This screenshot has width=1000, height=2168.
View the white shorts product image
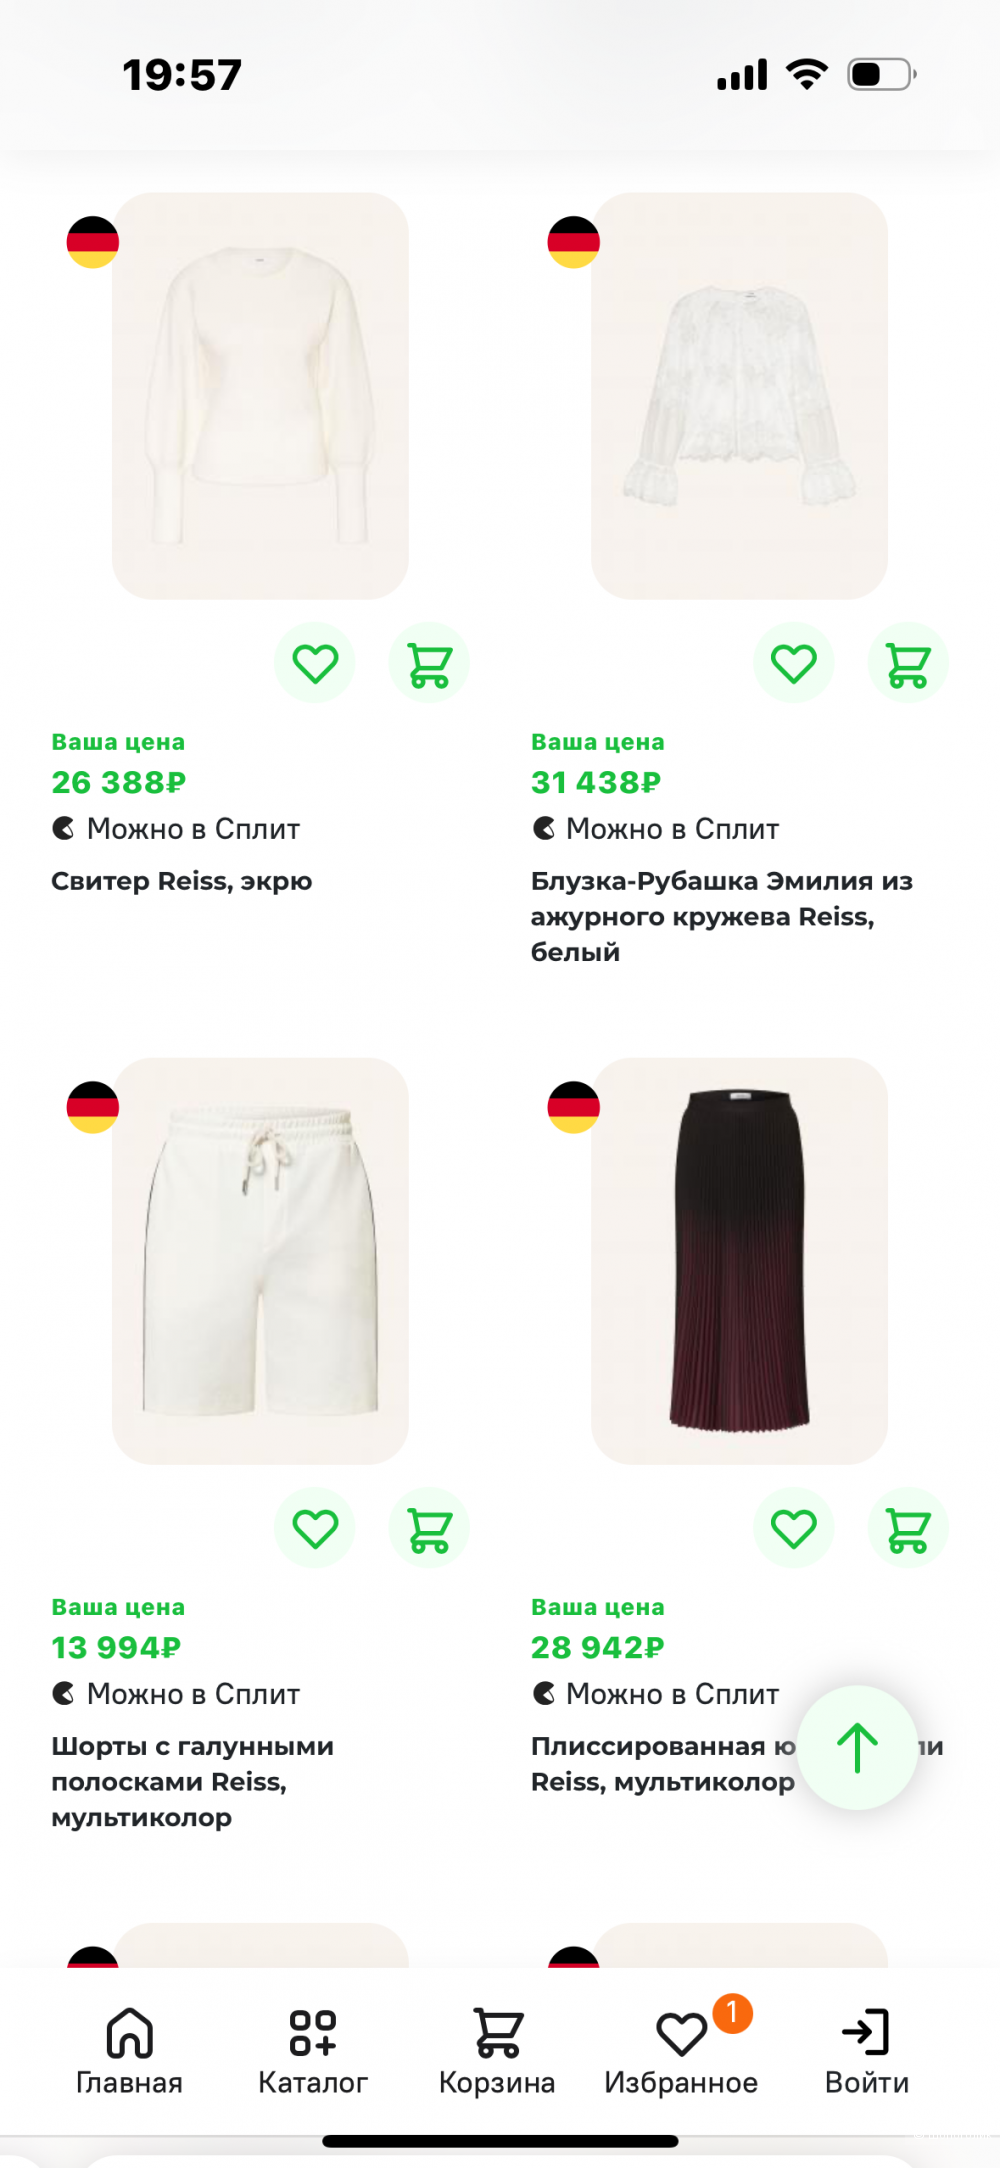tap(260, 1261)
